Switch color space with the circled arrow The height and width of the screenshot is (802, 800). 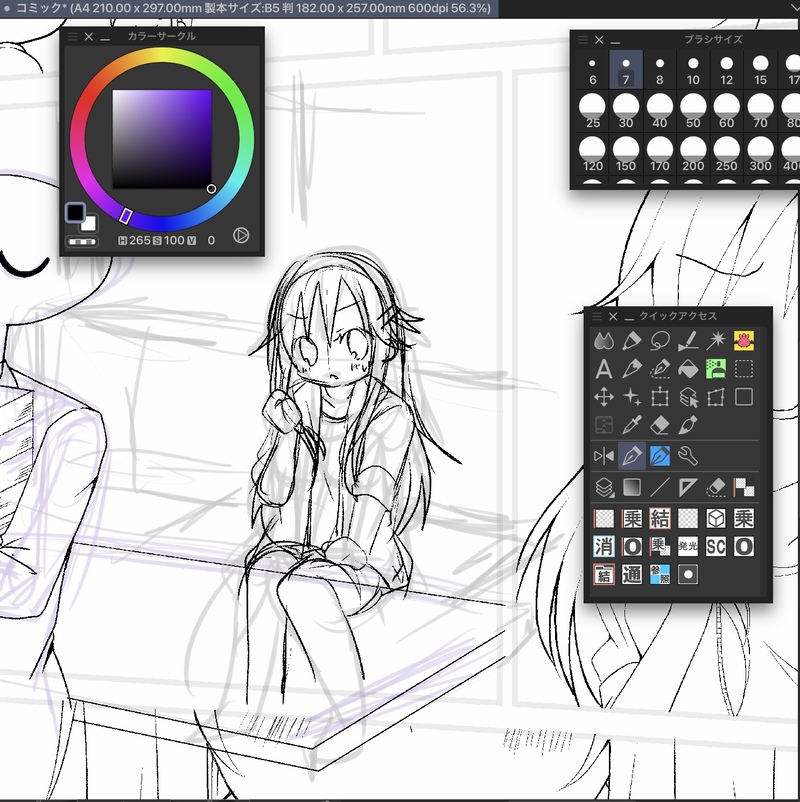point(241,235)
